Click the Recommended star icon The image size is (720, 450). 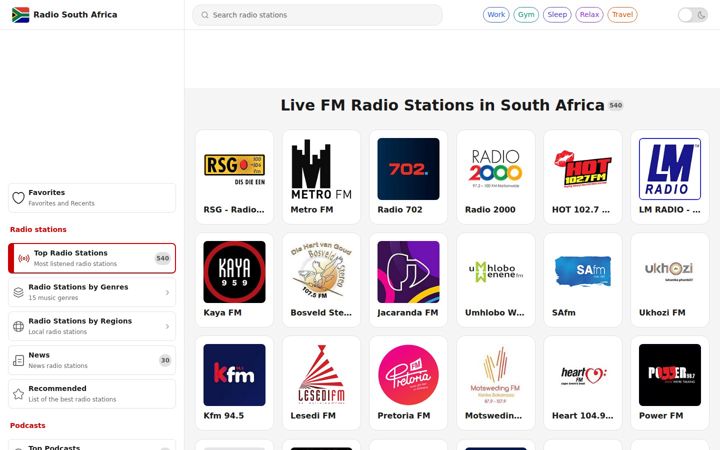[18, 394]
